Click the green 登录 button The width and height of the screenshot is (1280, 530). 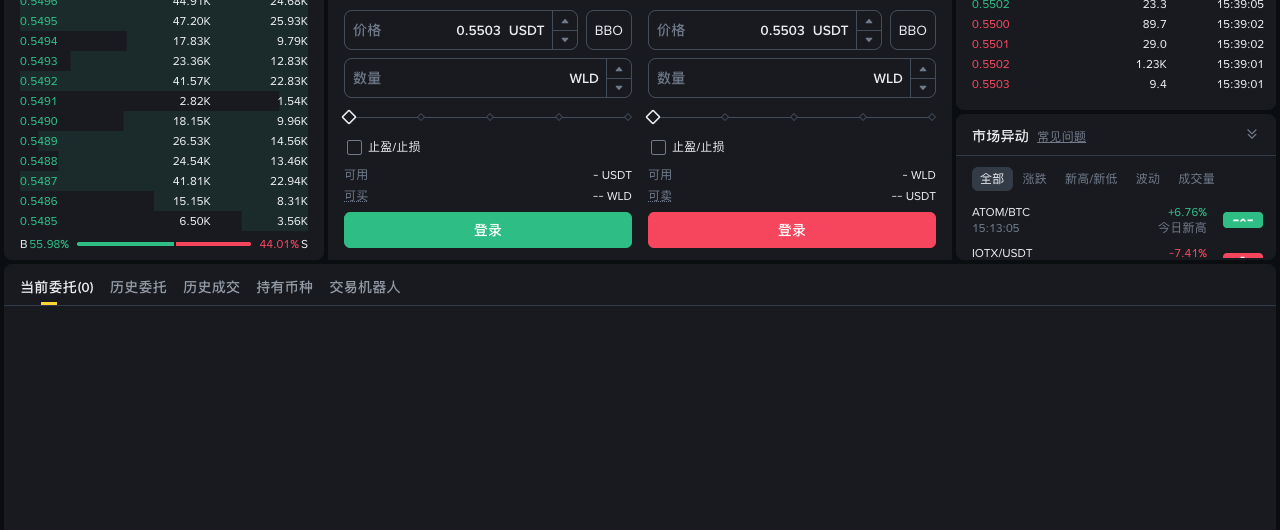[x=488, y=230]
